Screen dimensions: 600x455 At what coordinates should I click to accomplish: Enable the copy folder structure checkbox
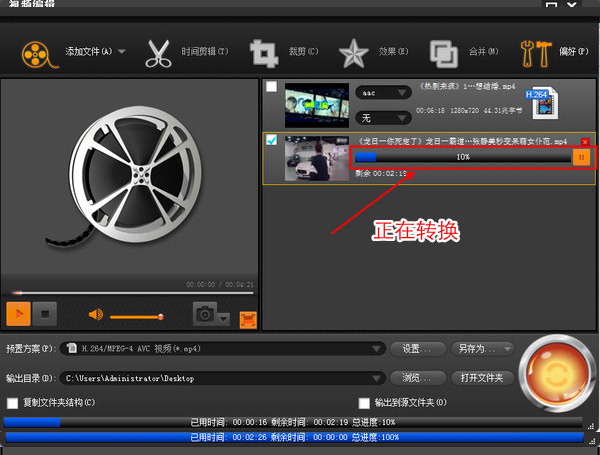(x=13, y=403)
